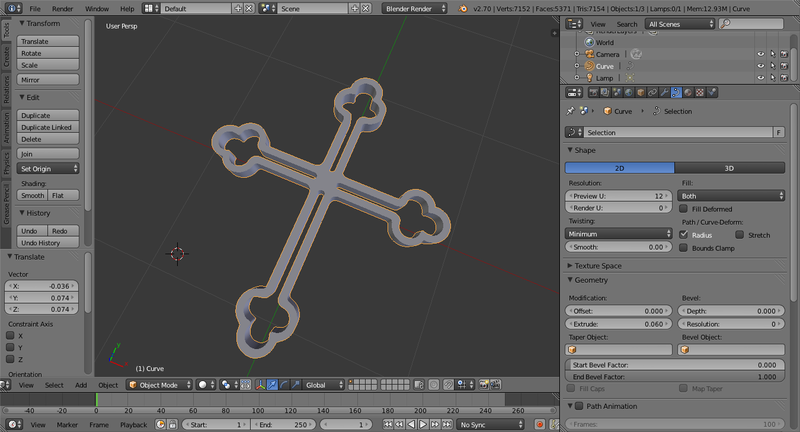Open the Object Constraints tab (chain icon)
The image size is (800, 432).
coord(653,92)
